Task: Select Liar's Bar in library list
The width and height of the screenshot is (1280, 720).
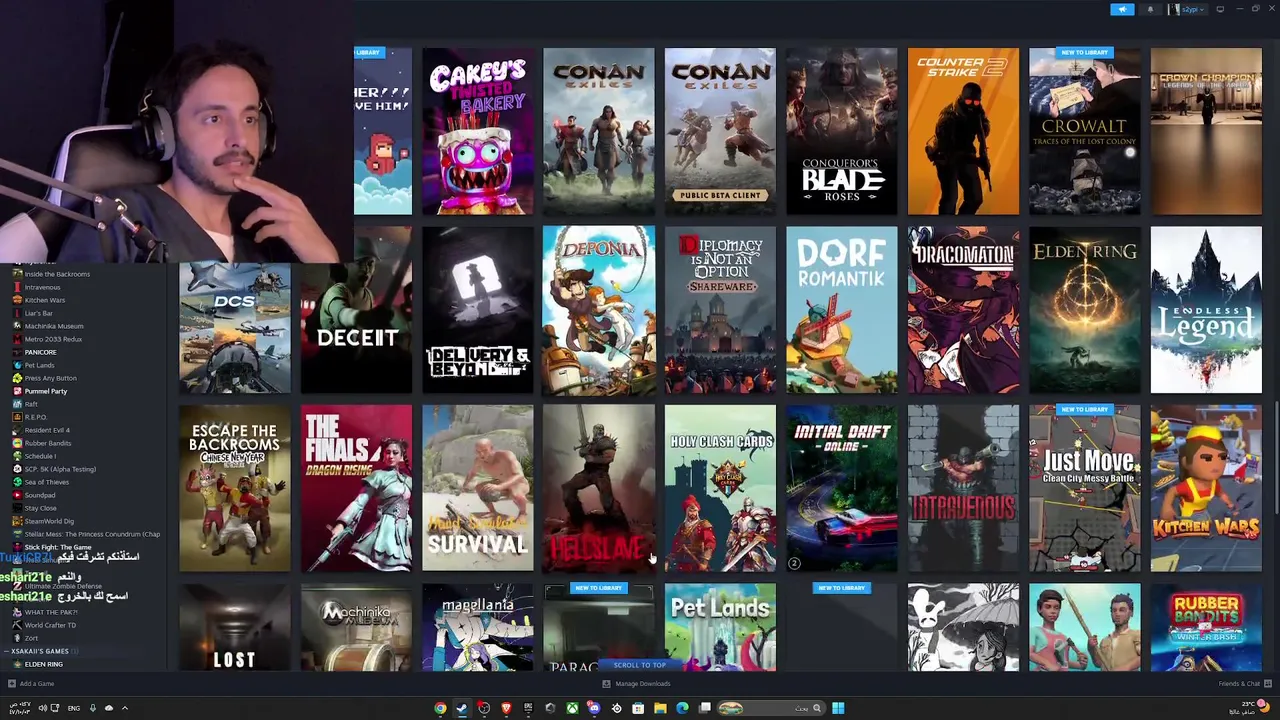Action: click(39, 313)
